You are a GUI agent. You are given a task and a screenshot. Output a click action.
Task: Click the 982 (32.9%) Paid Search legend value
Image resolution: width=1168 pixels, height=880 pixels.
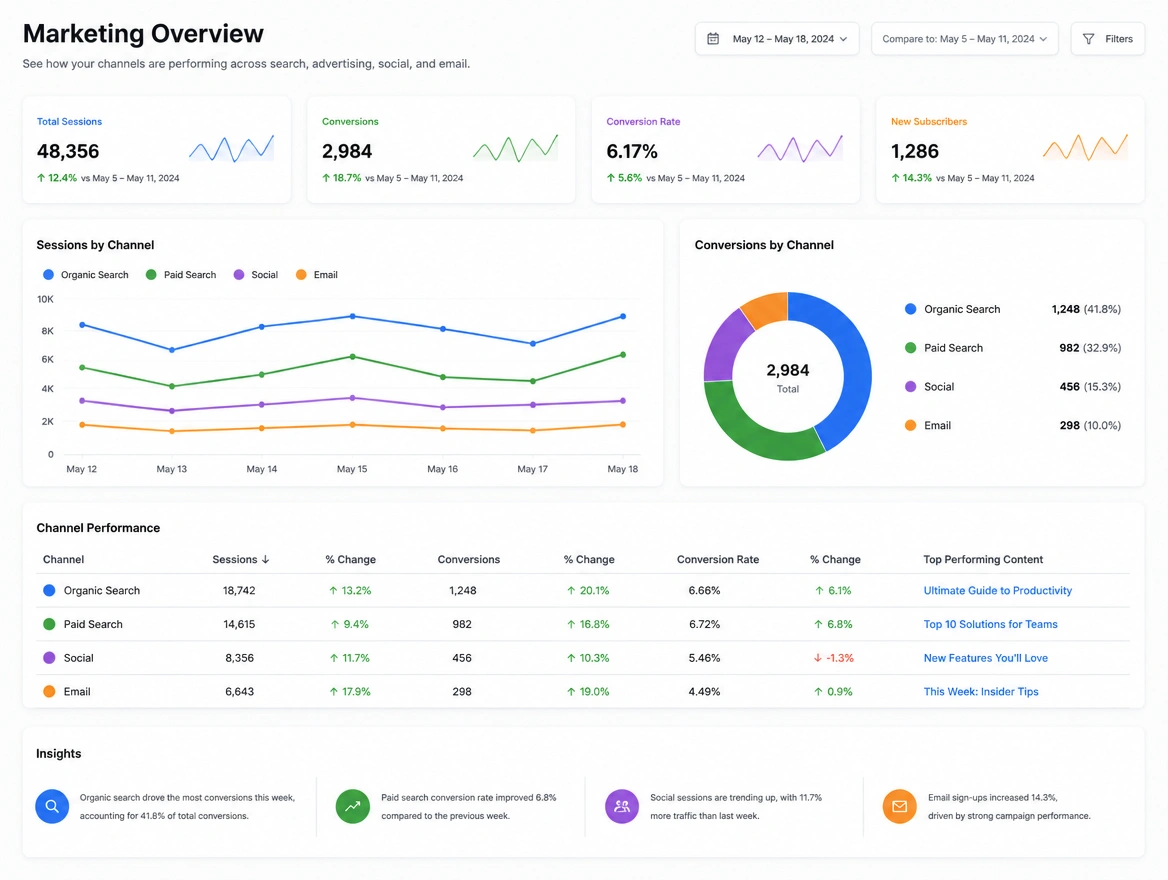pyautogui.click(x=1090, y=348)
